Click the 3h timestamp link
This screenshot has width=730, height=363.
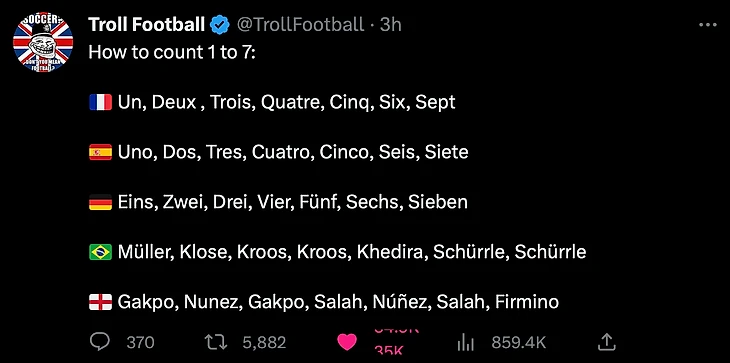[390, 25]
